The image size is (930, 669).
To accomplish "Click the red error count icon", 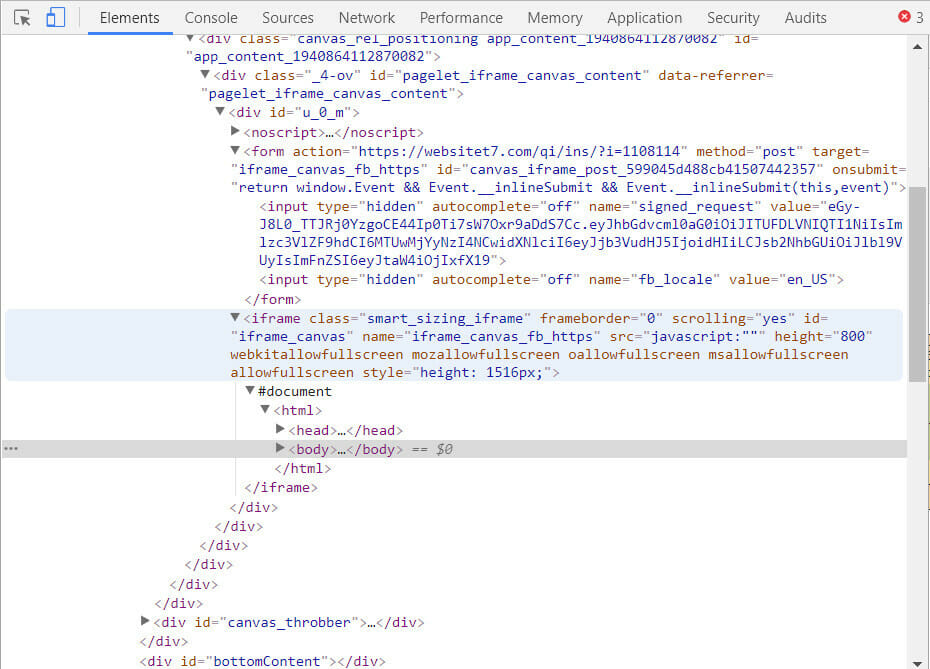I will point(904,17).
